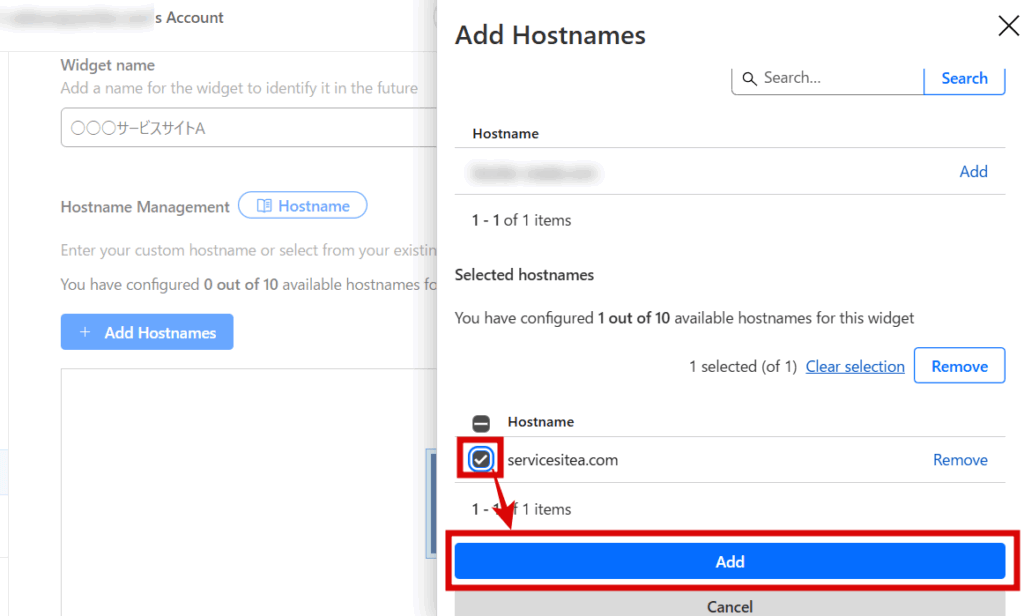
Task: Close the Add Hostnames panel
Action: point(1008,27)
